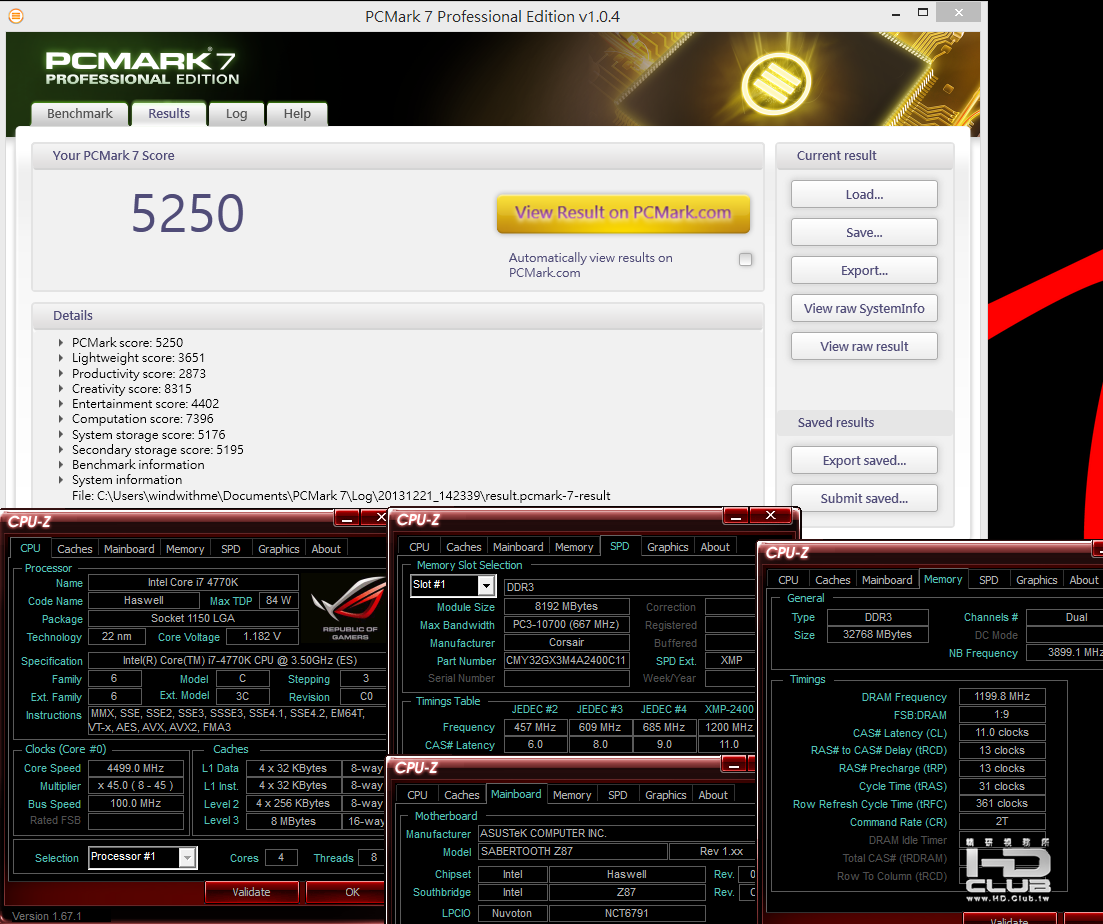Open Memory tab in CPU-Z CPU window
The width and height of the screenshot is (1103, 924).
click(x=185, y=549)
